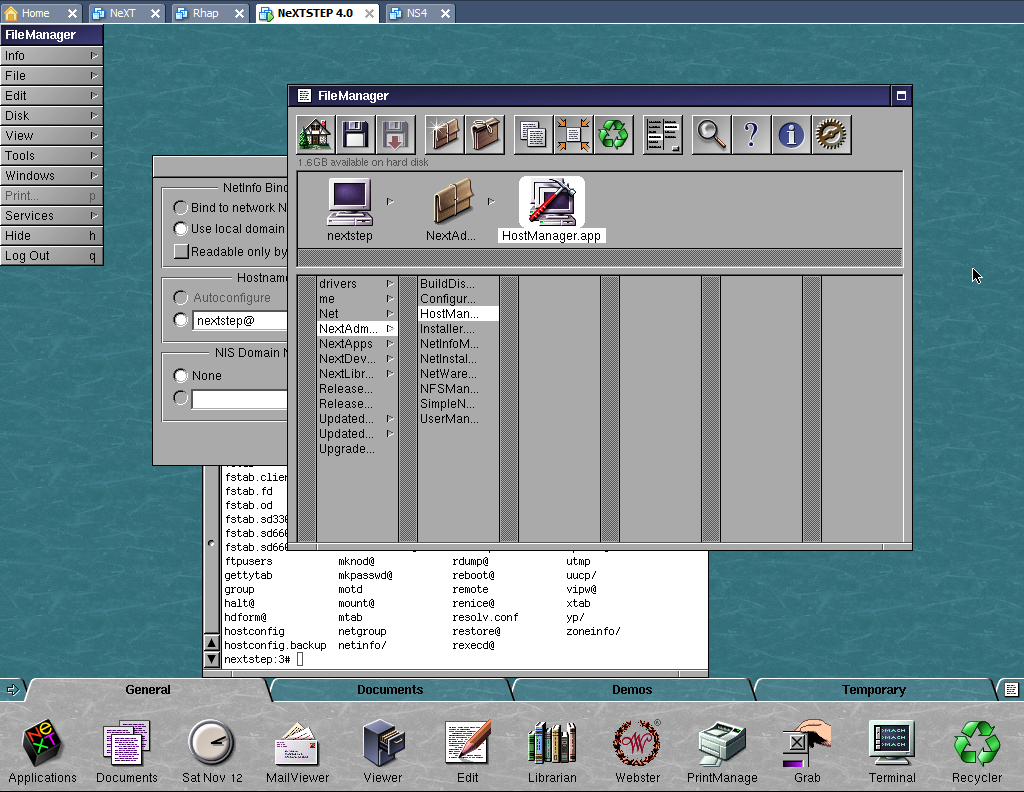This screenshot has height=792, width=1024.
Task: Toggle the 'Readable only by' checkbox
Action: [x=181, y=252]
